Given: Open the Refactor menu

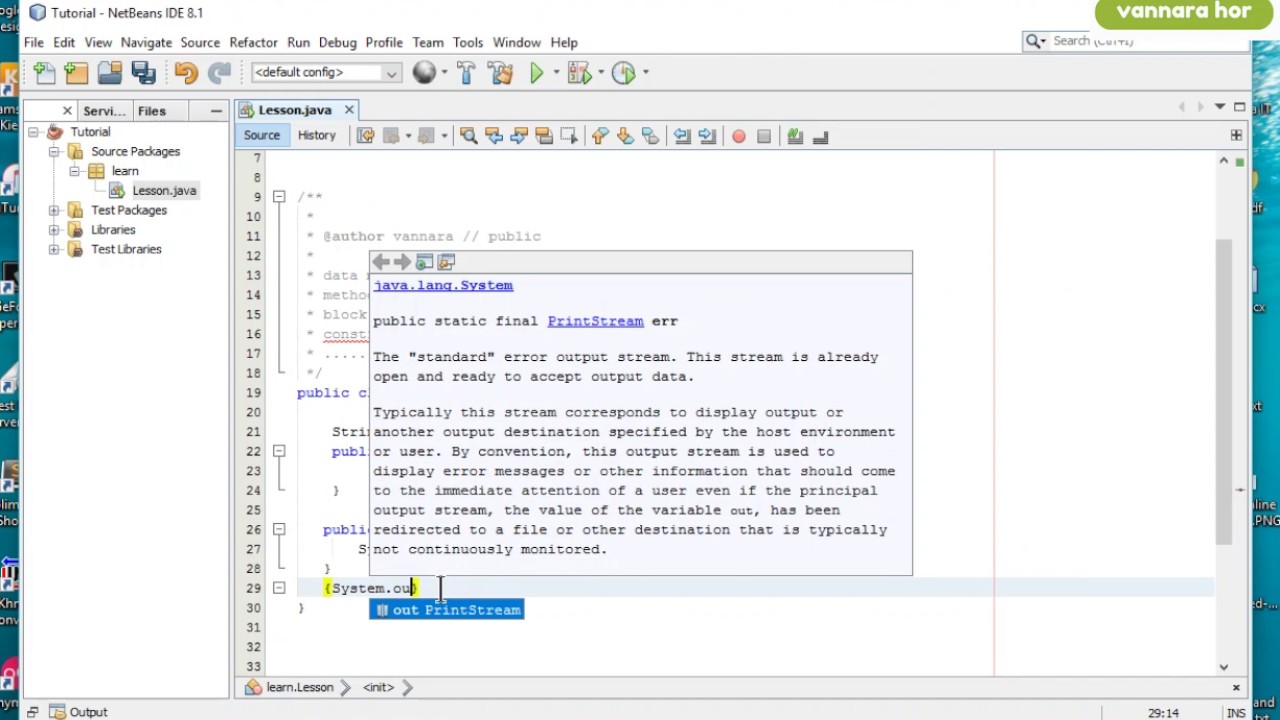Looking at the screenshot, I should [253, 42].
